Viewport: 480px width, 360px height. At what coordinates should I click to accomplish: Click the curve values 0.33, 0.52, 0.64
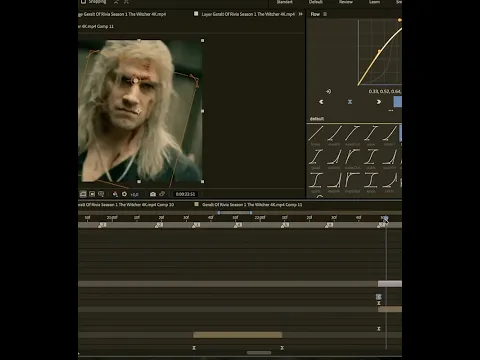point(385,91)
